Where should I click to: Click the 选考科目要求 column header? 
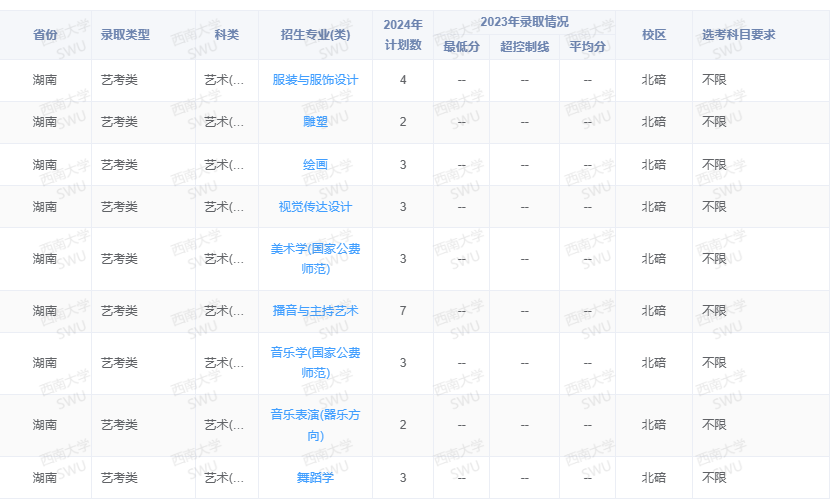[x=739, y=35]
